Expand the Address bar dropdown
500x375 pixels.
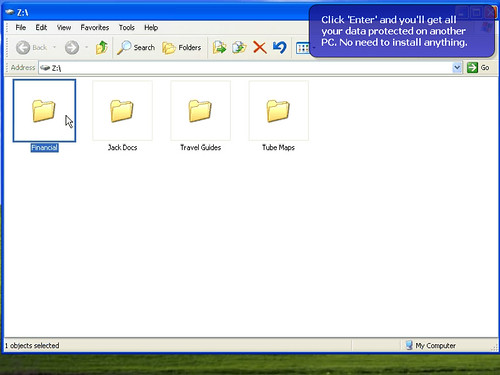click(x=457, y=68)
